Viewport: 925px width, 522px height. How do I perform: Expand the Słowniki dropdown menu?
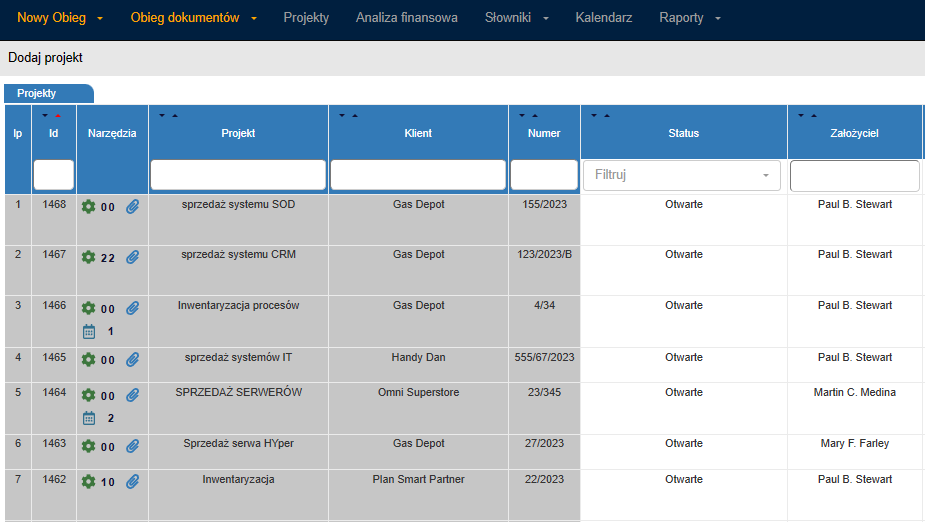(517, 18)
